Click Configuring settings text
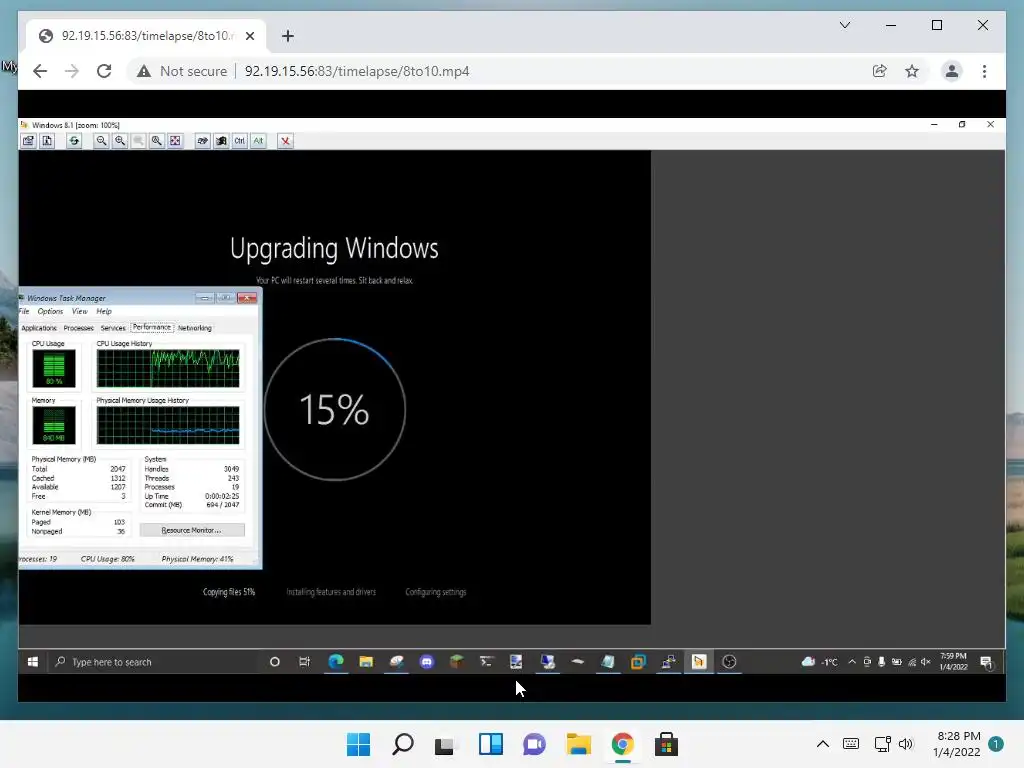Screen dimensions: 1024x768 coord(436,592)
